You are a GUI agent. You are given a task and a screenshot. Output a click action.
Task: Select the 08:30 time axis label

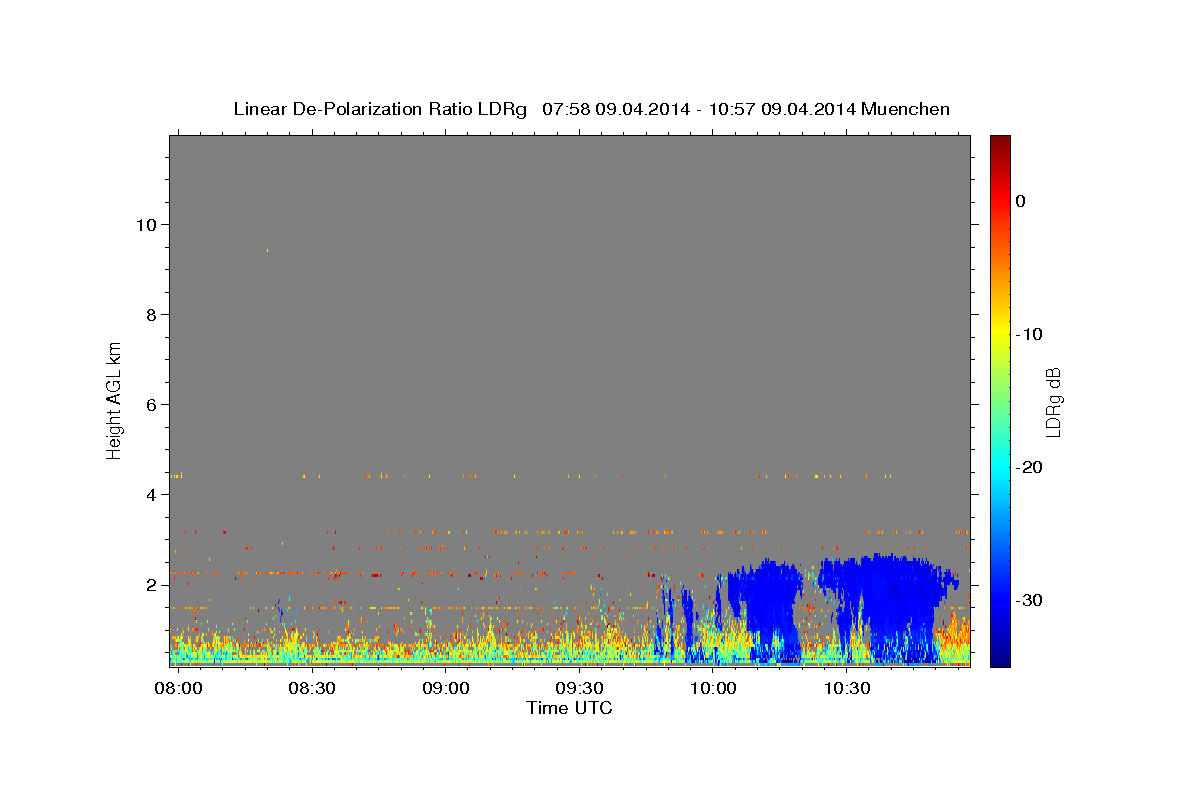[312, 688]
